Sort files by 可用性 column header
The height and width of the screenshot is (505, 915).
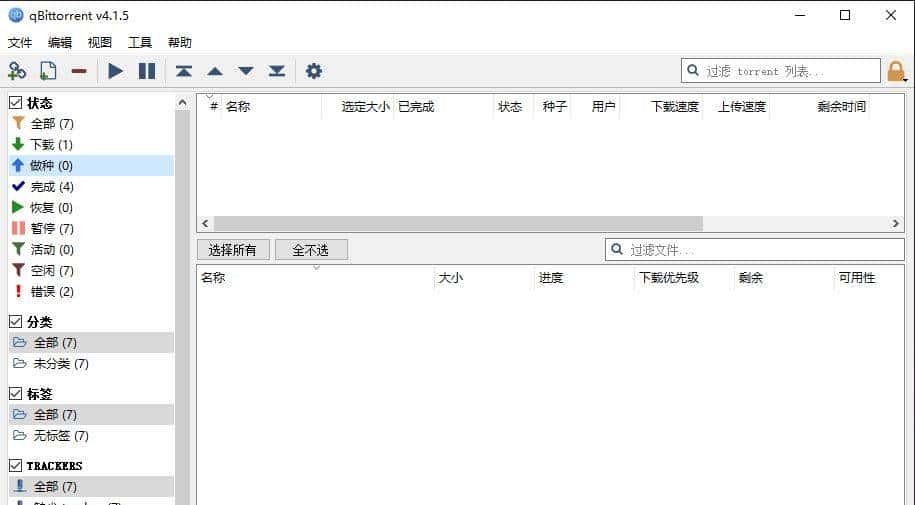869,278
